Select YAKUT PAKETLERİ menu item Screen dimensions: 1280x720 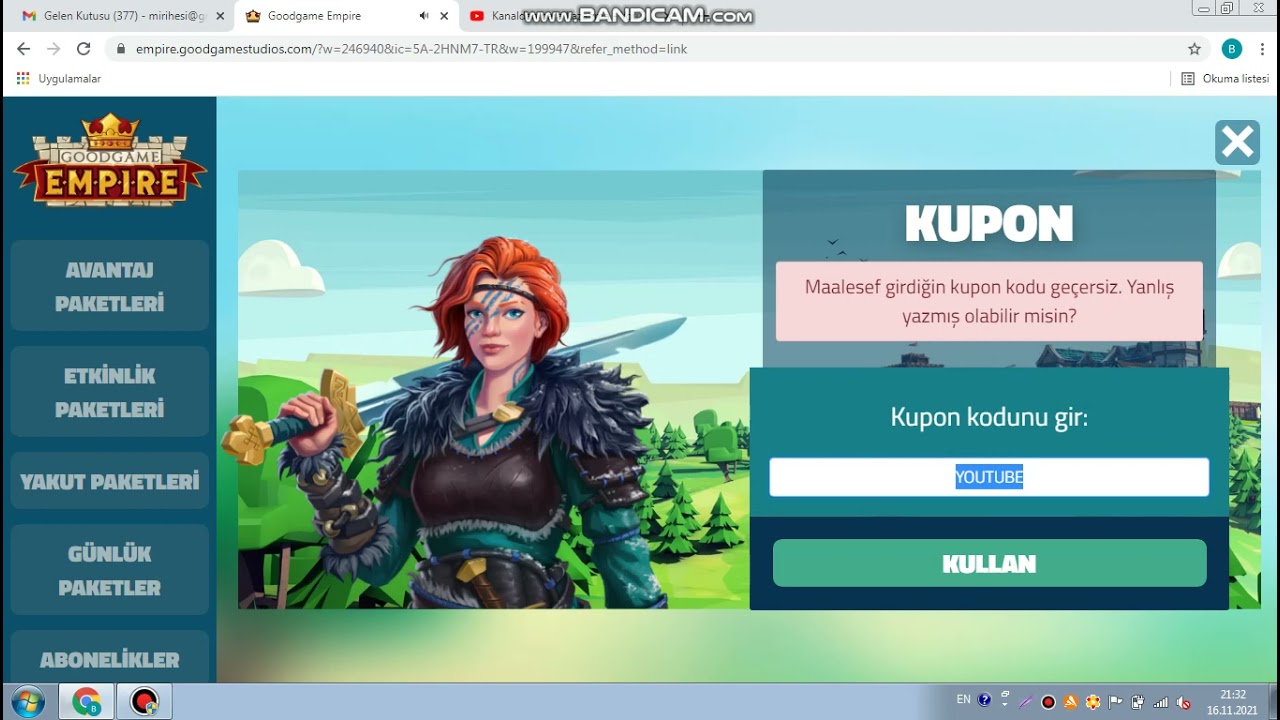click(110, 481)
